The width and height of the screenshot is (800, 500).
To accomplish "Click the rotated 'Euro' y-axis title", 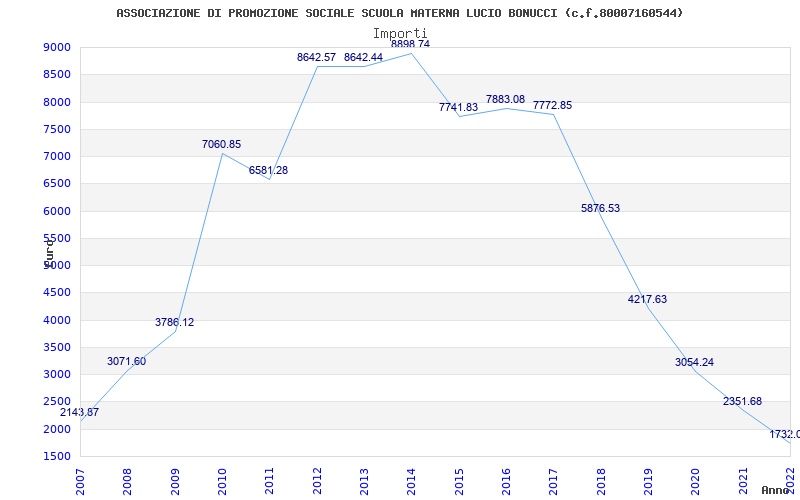I will pyautogui.click(x=48, y=253).
